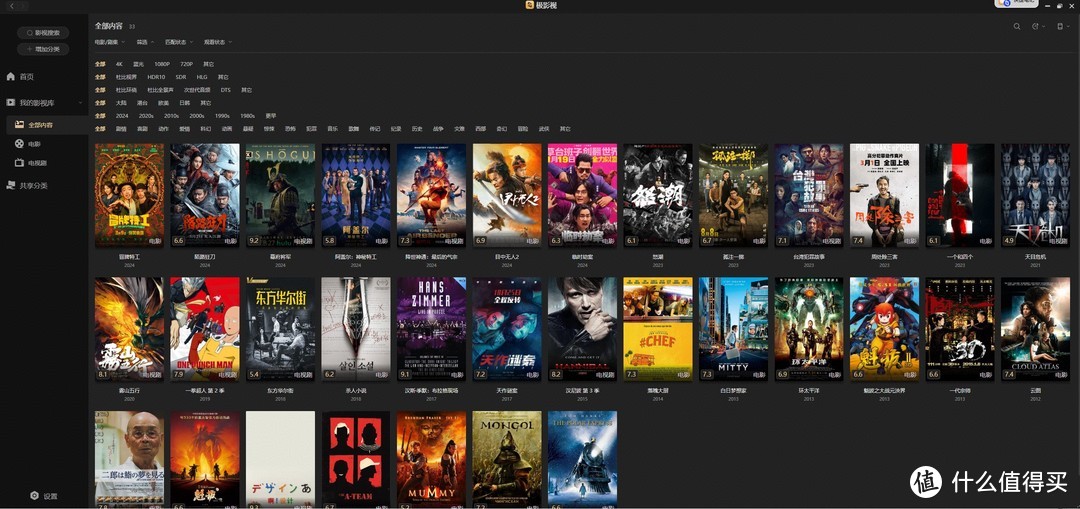This screenshot has width=1080, height=509.
Task: Open the 怒潮 movie poster
Action: click(x=658, y=195)
